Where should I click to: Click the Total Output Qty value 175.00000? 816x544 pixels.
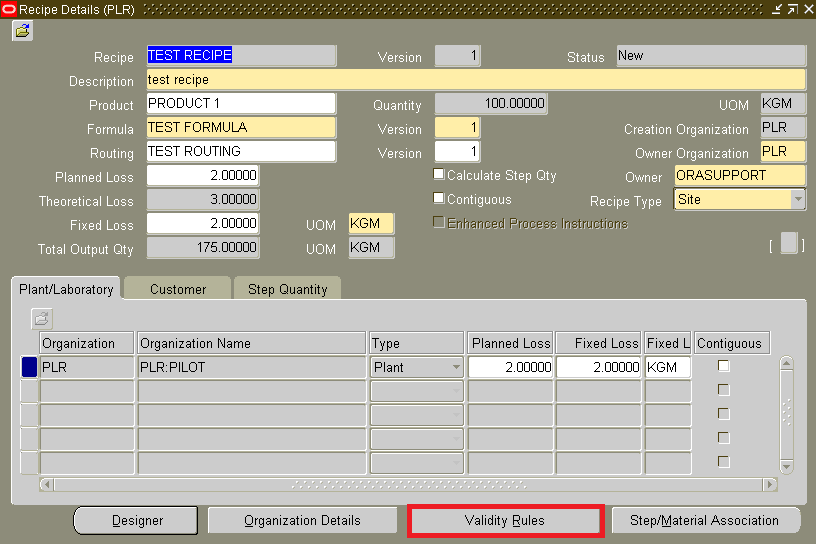[x=203, y=247]
